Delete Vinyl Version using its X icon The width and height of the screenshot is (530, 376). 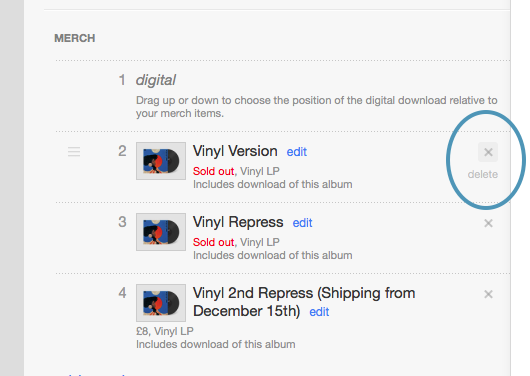488,152
